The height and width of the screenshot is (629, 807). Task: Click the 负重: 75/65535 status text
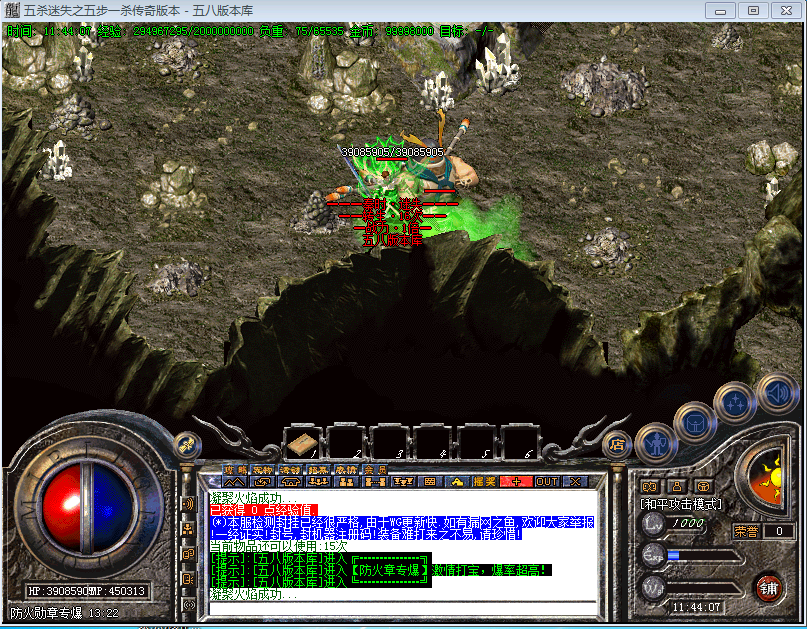pyautogui.click(x=301, y=31)
